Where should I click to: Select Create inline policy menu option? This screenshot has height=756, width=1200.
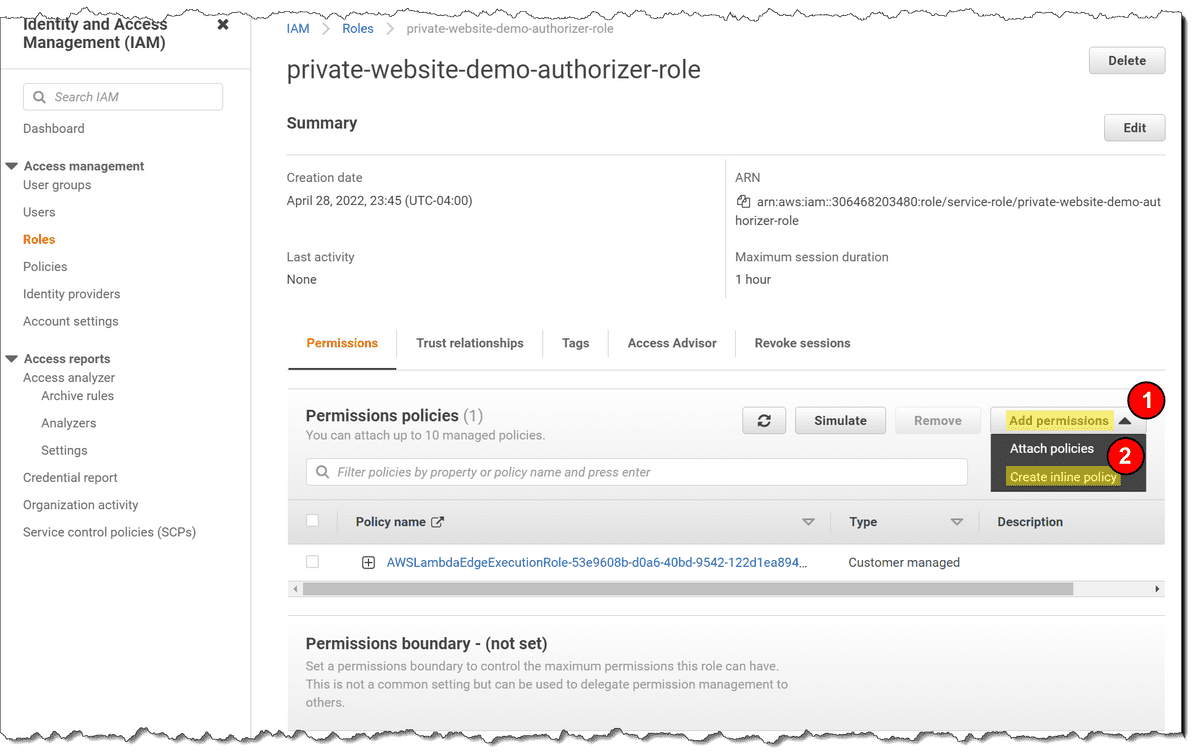(x=1062, y=477)
